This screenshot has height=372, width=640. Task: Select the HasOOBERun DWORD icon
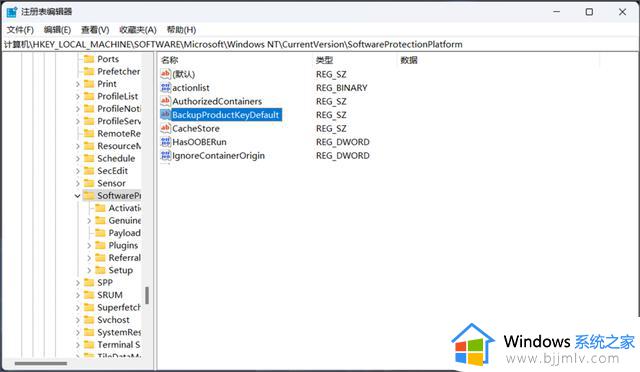point(165,142)
